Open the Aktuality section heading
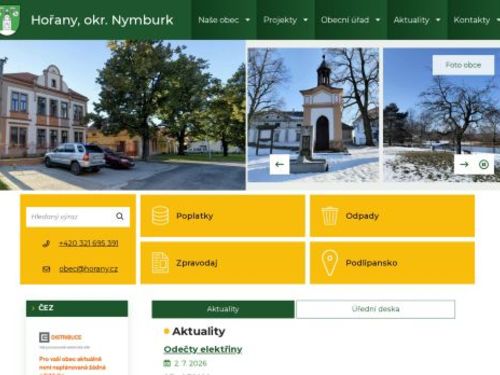This screenshot has height=375, width=500. [x=199, y=331]
